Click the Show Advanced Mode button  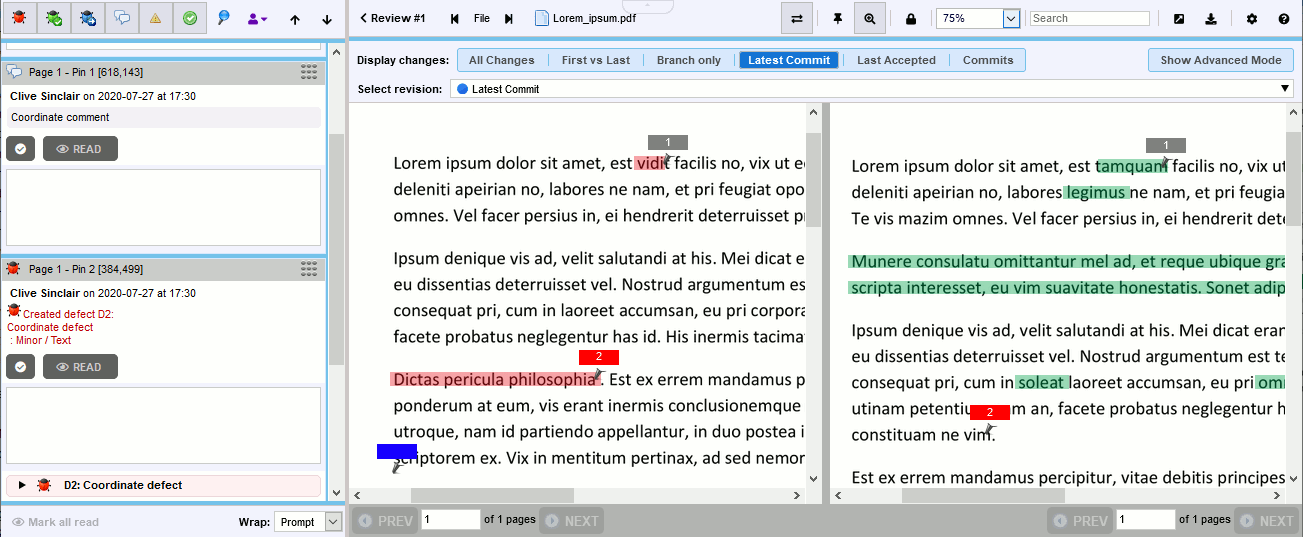click(x=1220, y=60)
